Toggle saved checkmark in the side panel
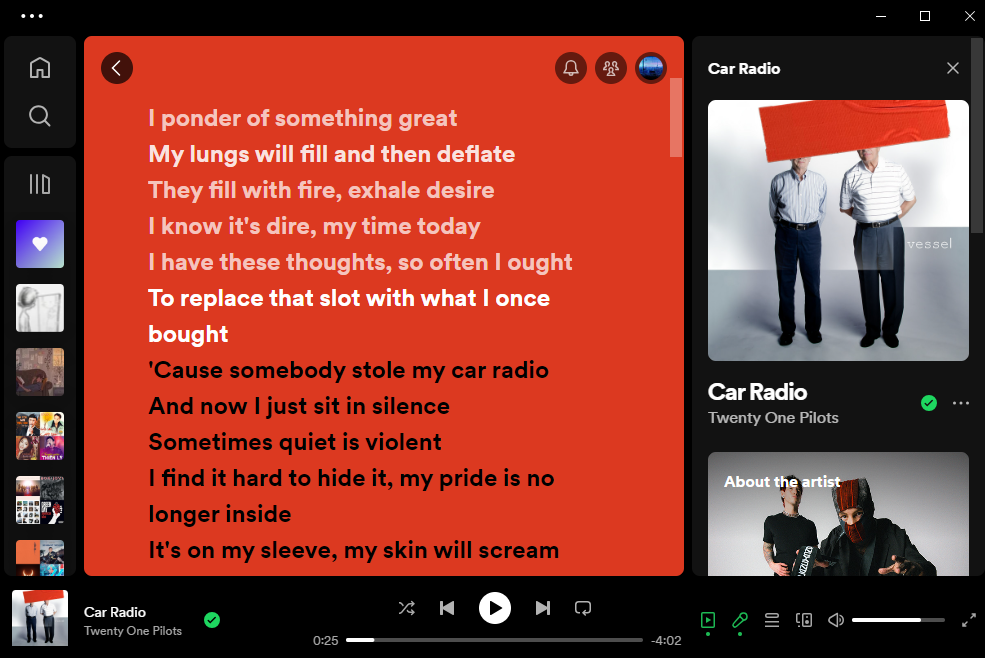This screenshot has width=985, height=658. (x=928, y=403)
